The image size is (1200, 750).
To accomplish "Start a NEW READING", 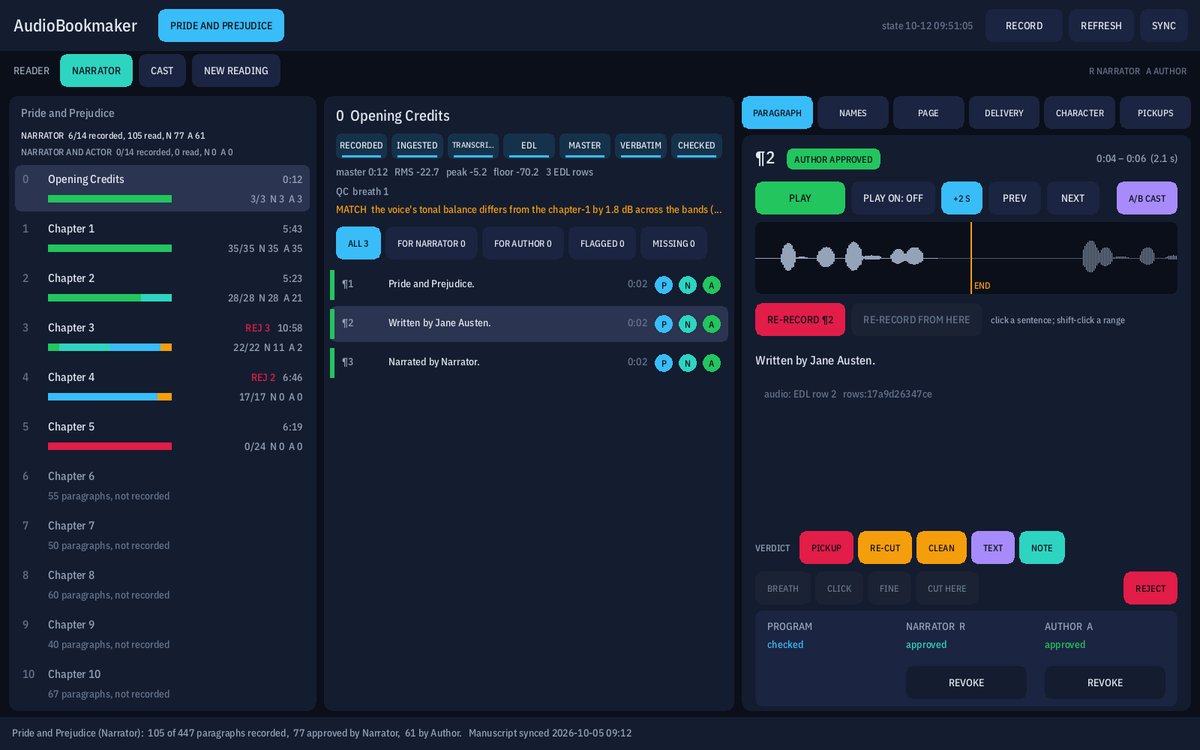I will (236, 71).
